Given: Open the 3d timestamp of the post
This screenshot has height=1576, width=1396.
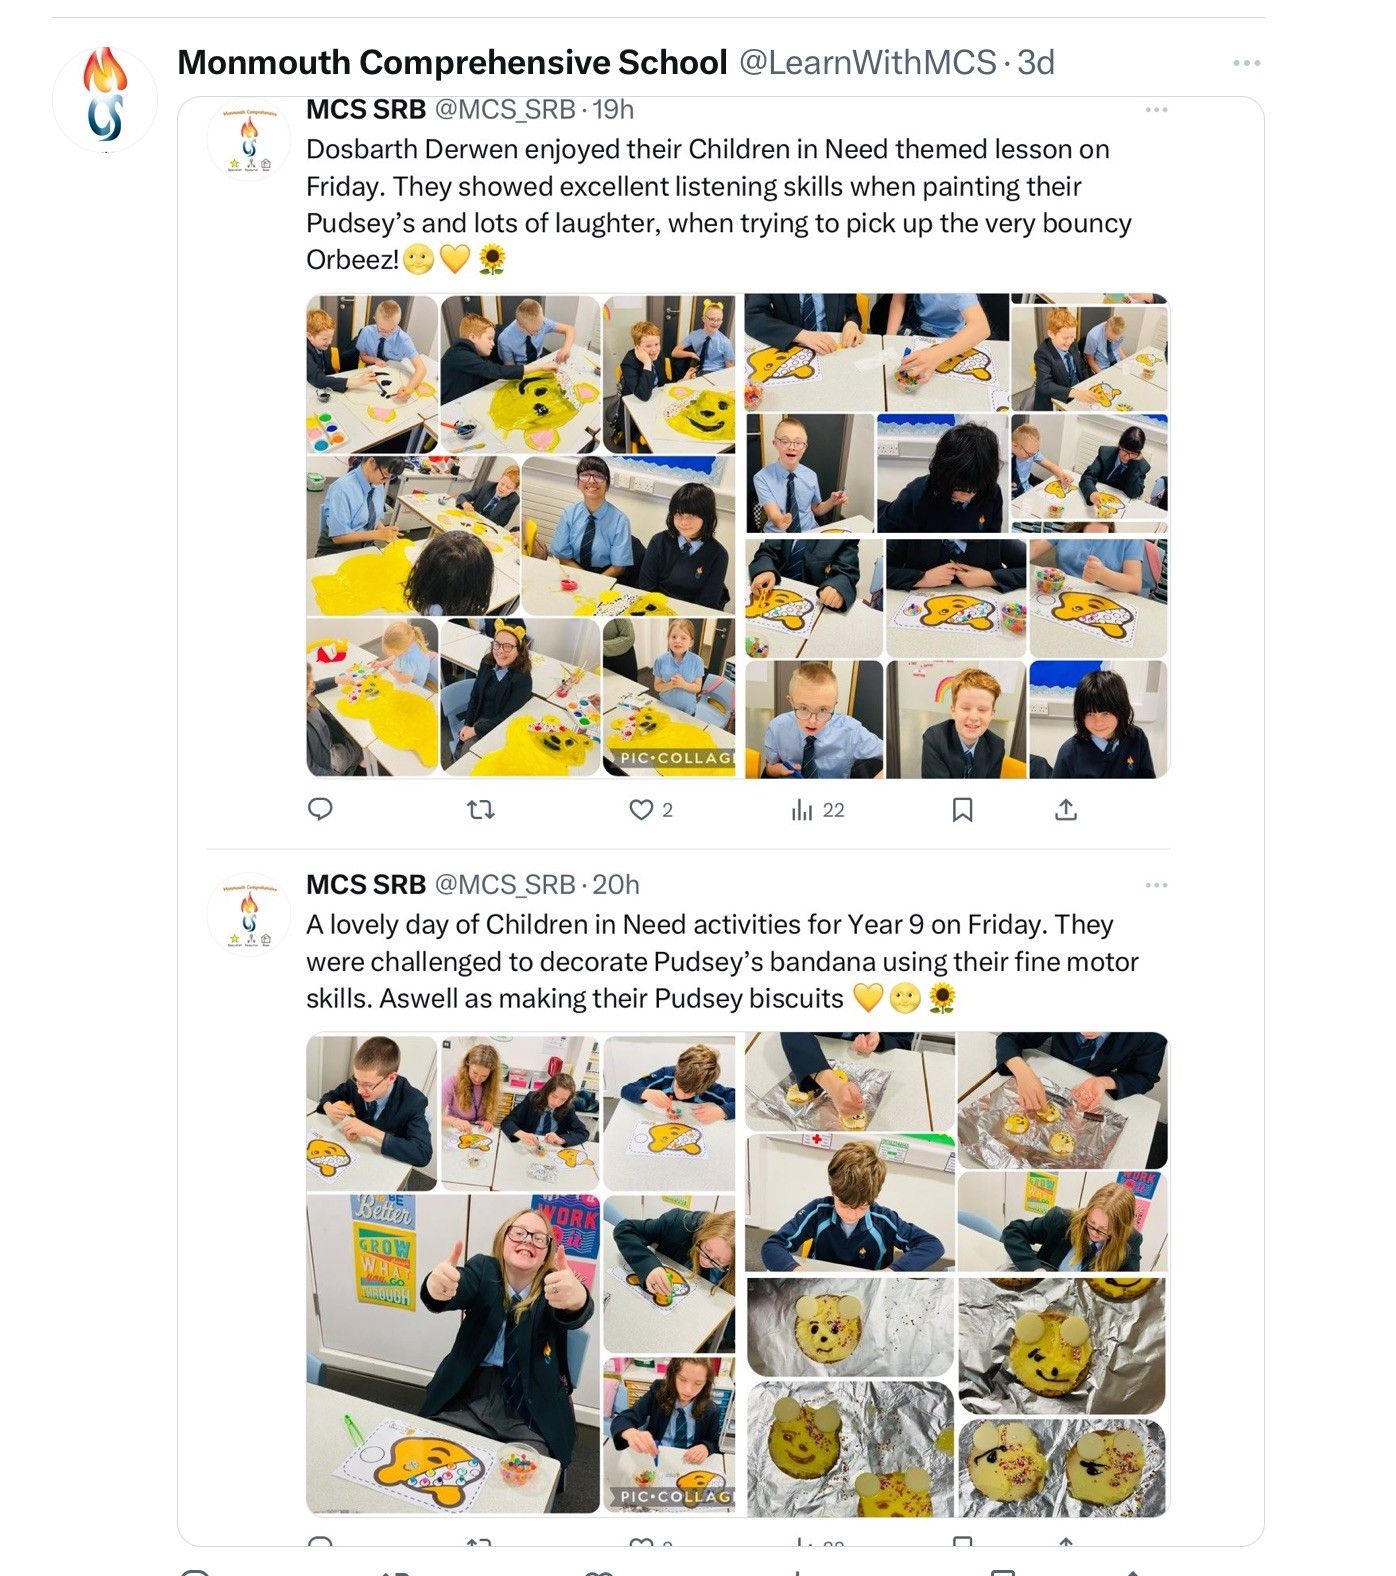Looking at the screenshot, I should [1036, 63].
